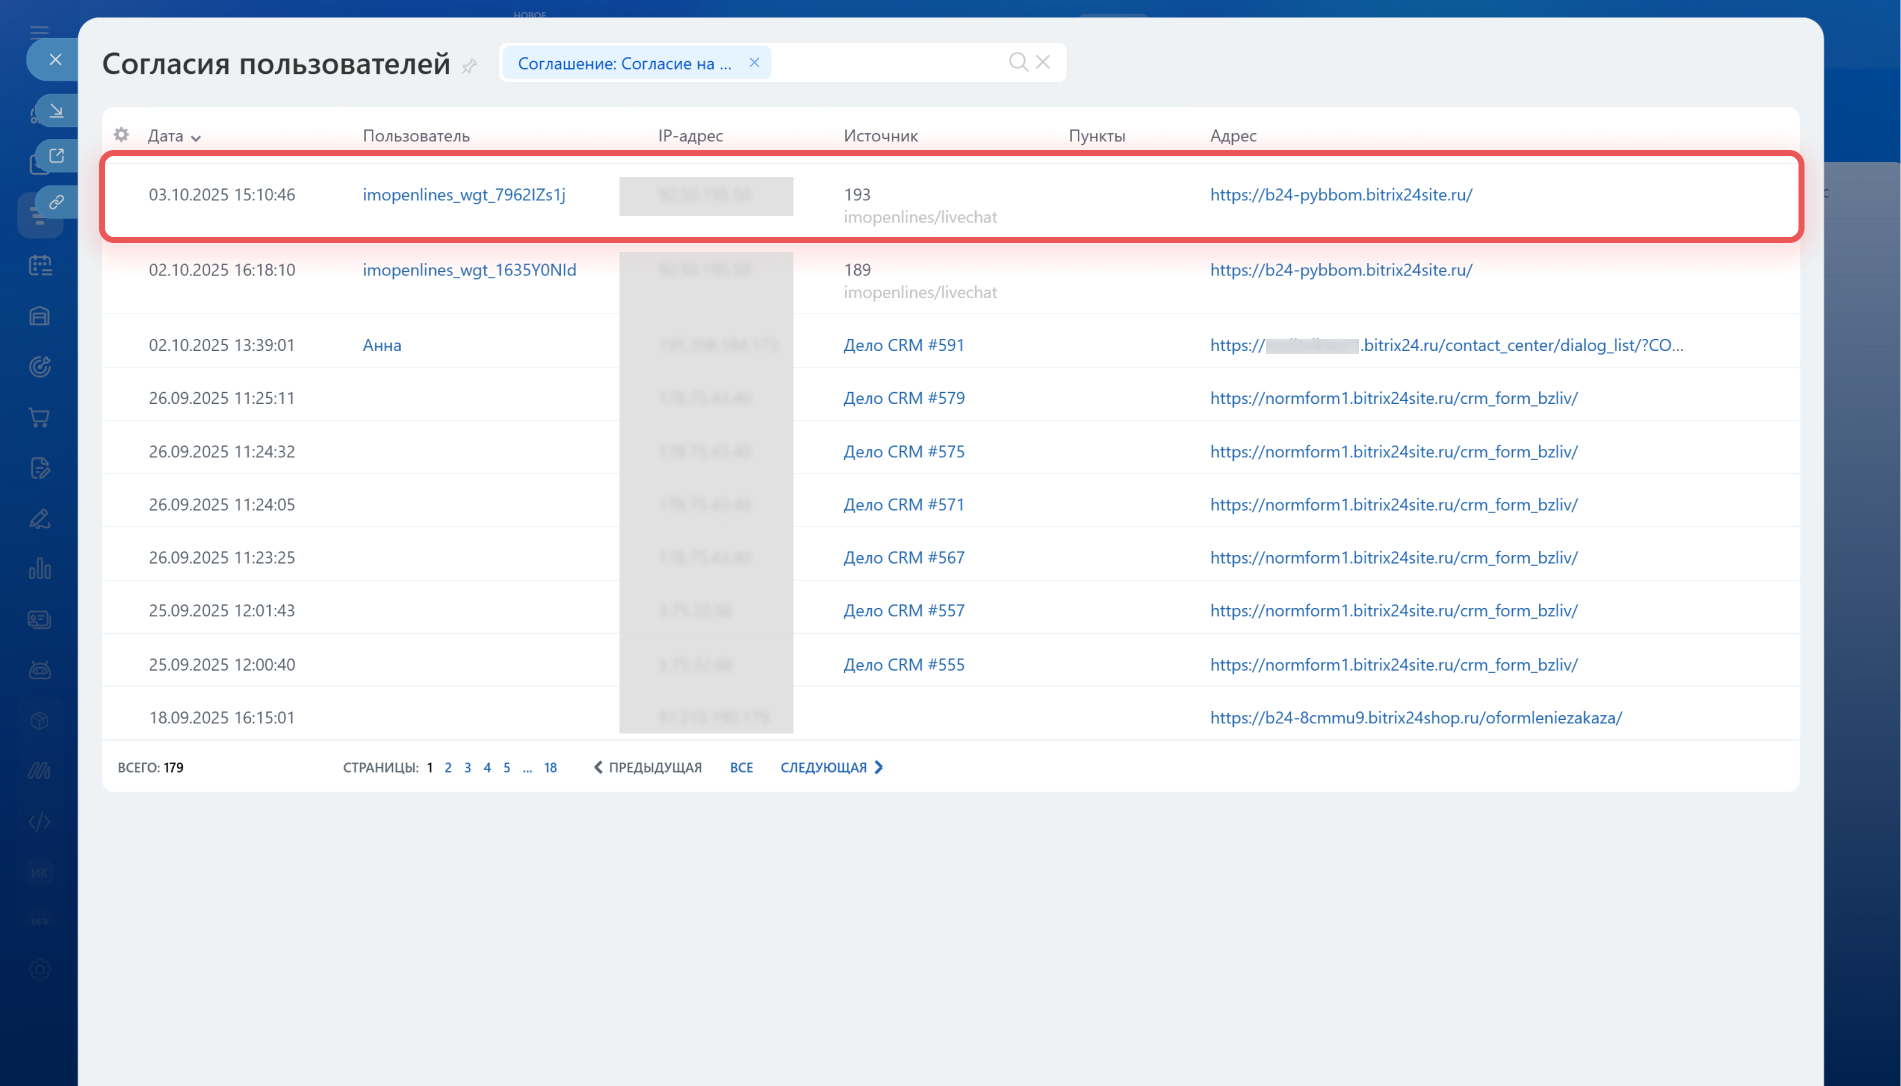Image resolution: width=1901 pixels, height=1086 pixels.
Task: Click inside the filter search field
Action: click(x=885, y=63)
